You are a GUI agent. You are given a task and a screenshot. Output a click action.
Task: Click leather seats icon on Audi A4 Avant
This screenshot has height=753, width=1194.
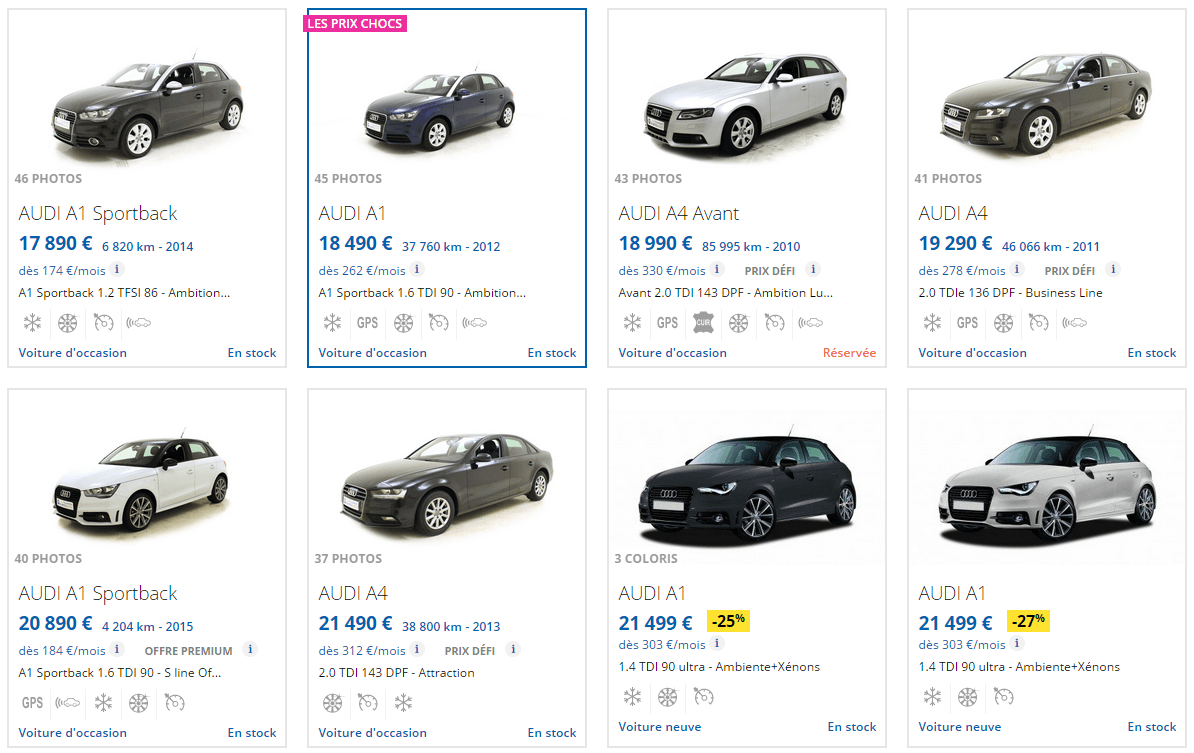tap(702, 323)
